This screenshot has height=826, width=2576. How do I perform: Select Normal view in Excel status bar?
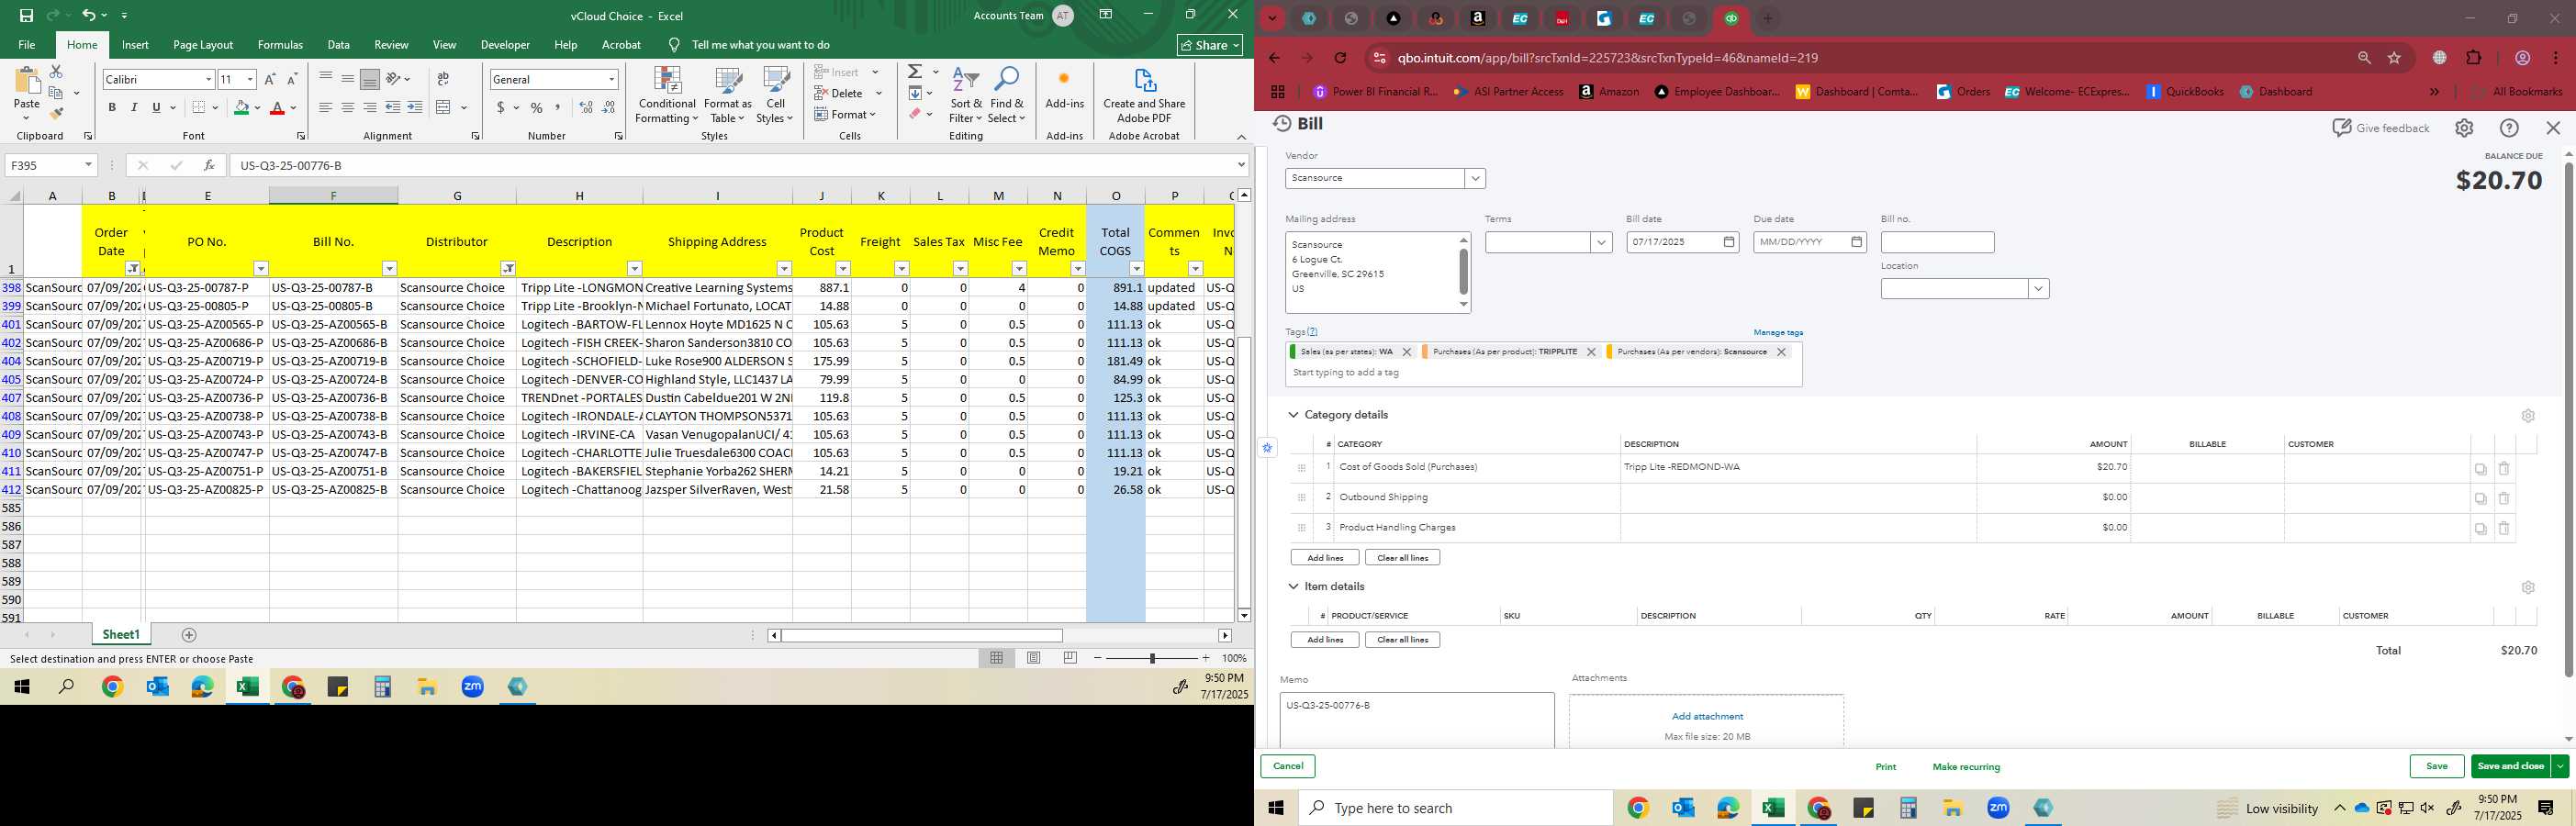click(997, 658)
